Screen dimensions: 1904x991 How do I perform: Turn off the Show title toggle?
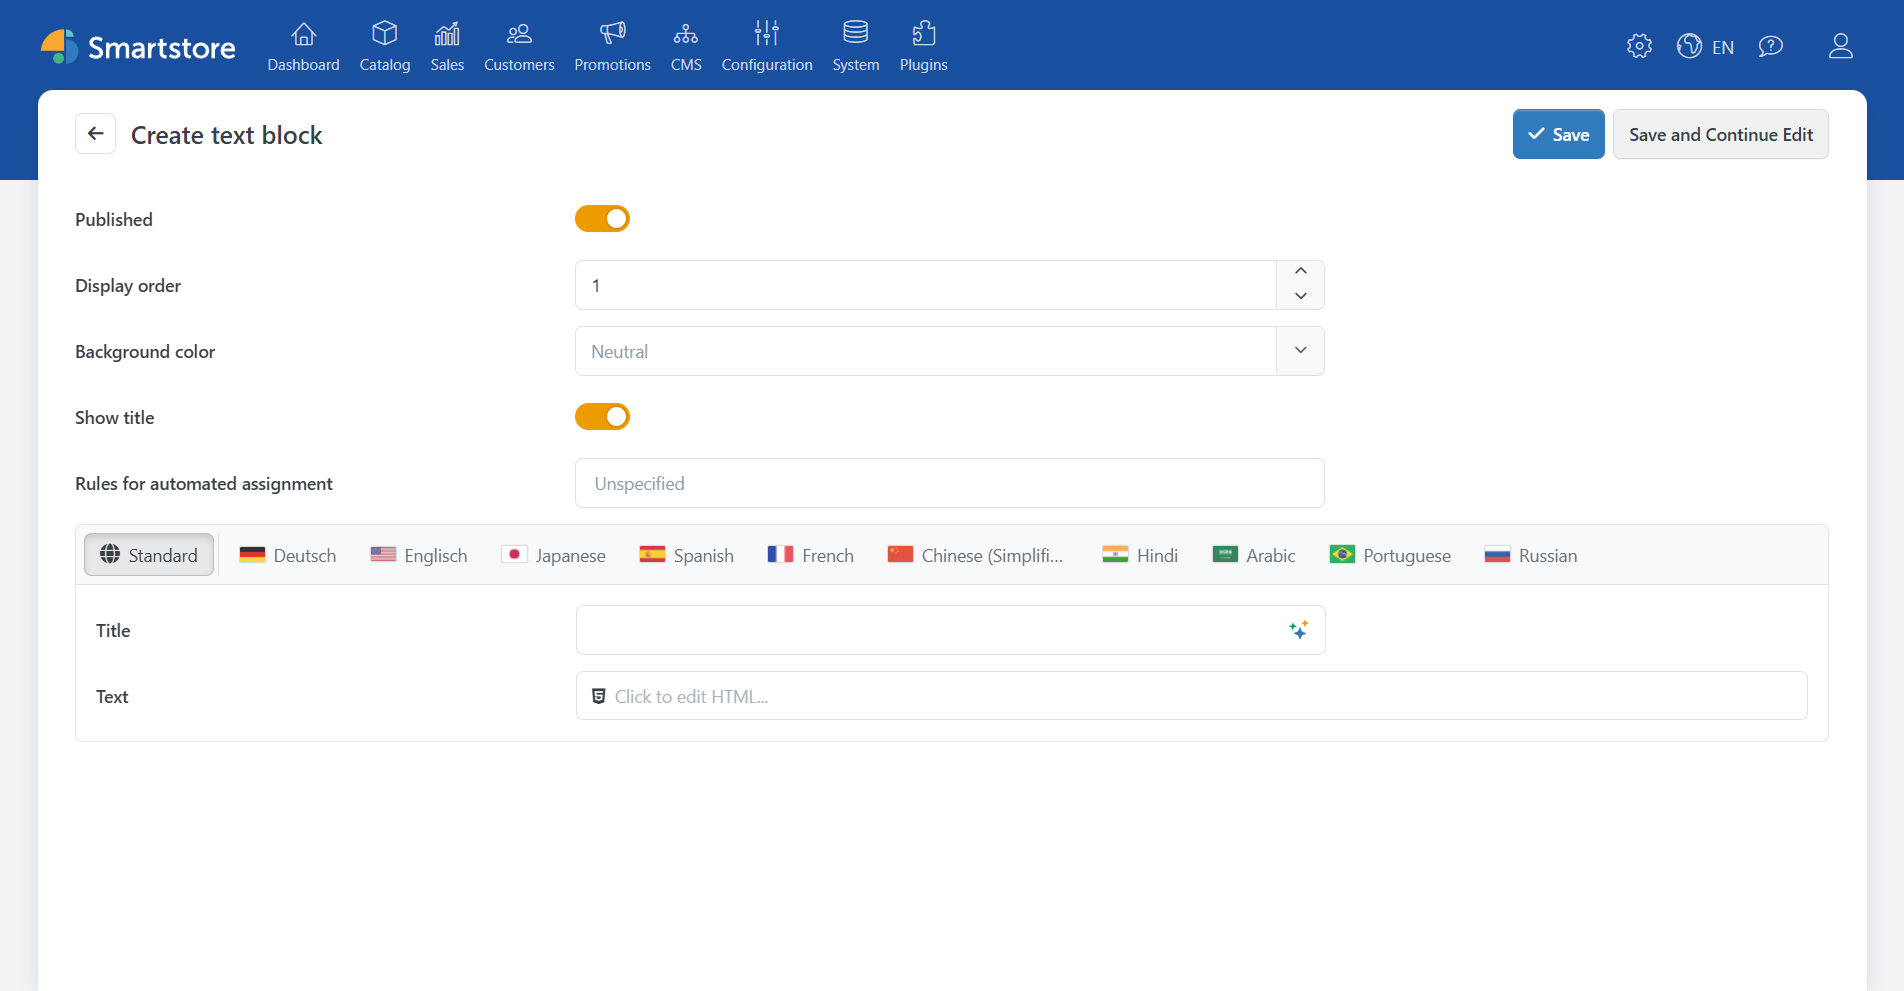pos(602,417)
